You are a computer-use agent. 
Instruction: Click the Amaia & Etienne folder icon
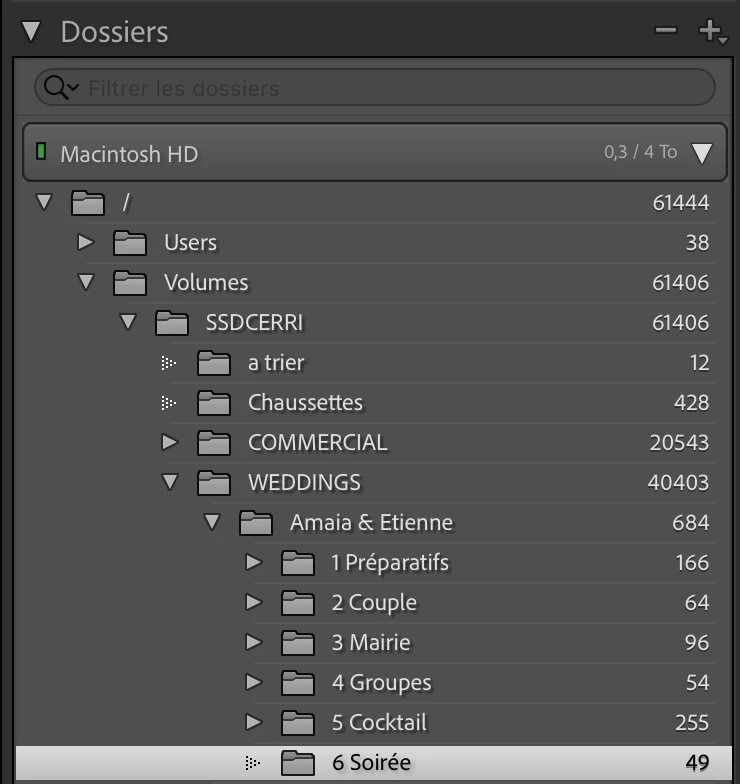click(x=256, y=522)
